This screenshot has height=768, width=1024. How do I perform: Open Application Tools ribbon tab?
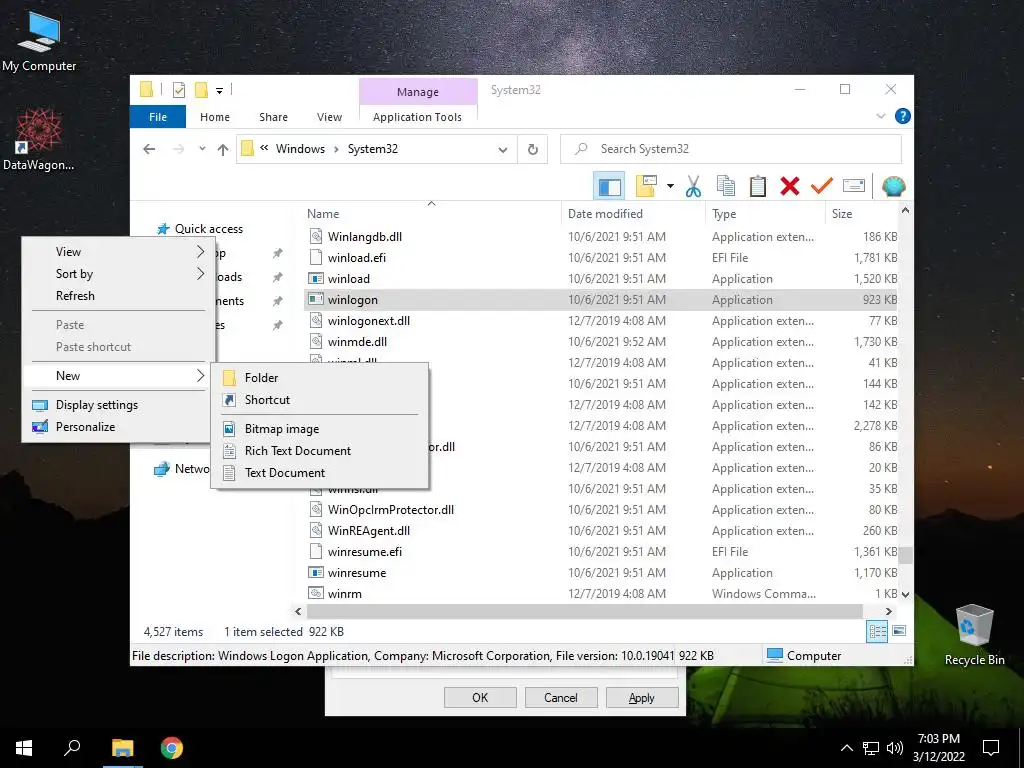(417, 117)
